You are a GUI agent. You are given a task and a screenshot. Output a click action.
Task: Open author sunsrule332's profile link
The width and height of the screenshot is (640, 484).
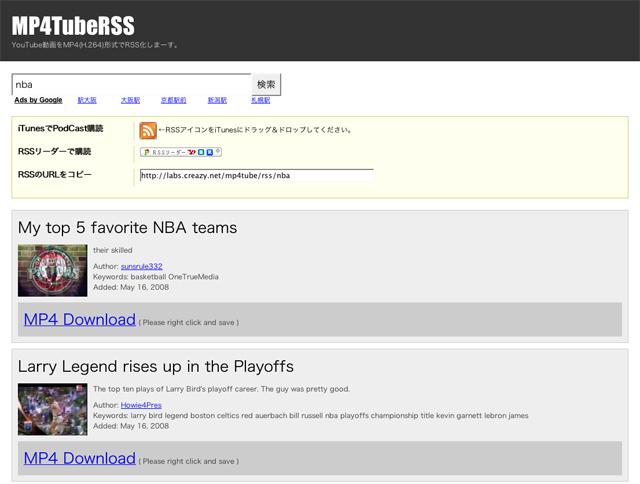click(x=141, y=266)
